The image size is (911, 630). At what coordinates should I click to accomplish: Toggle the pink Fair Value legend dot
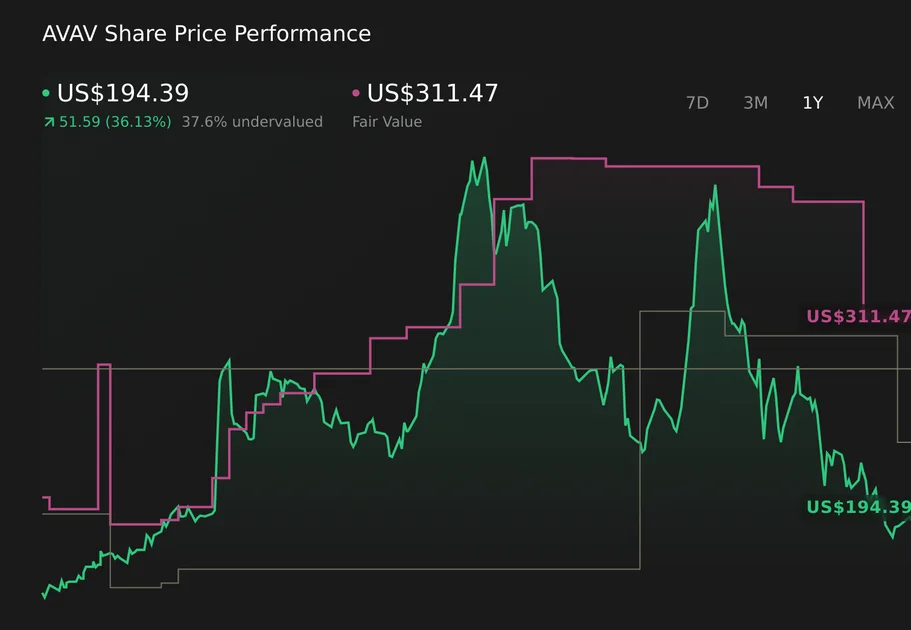355,92
